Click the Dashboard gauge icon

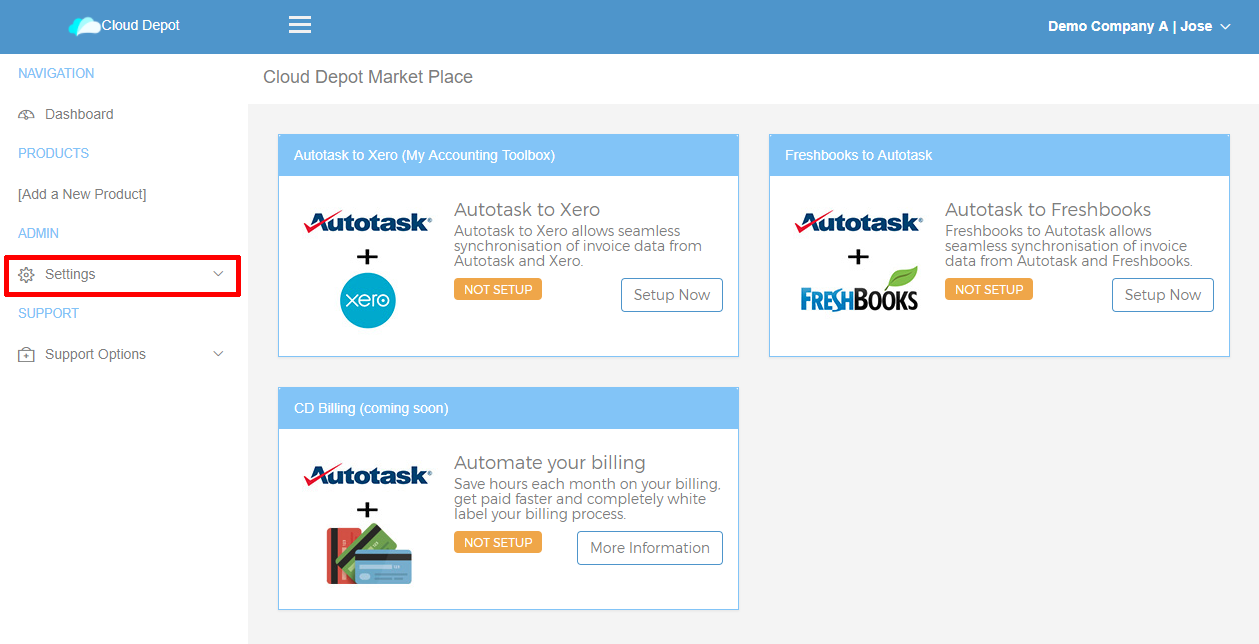(x=27, y=115)
